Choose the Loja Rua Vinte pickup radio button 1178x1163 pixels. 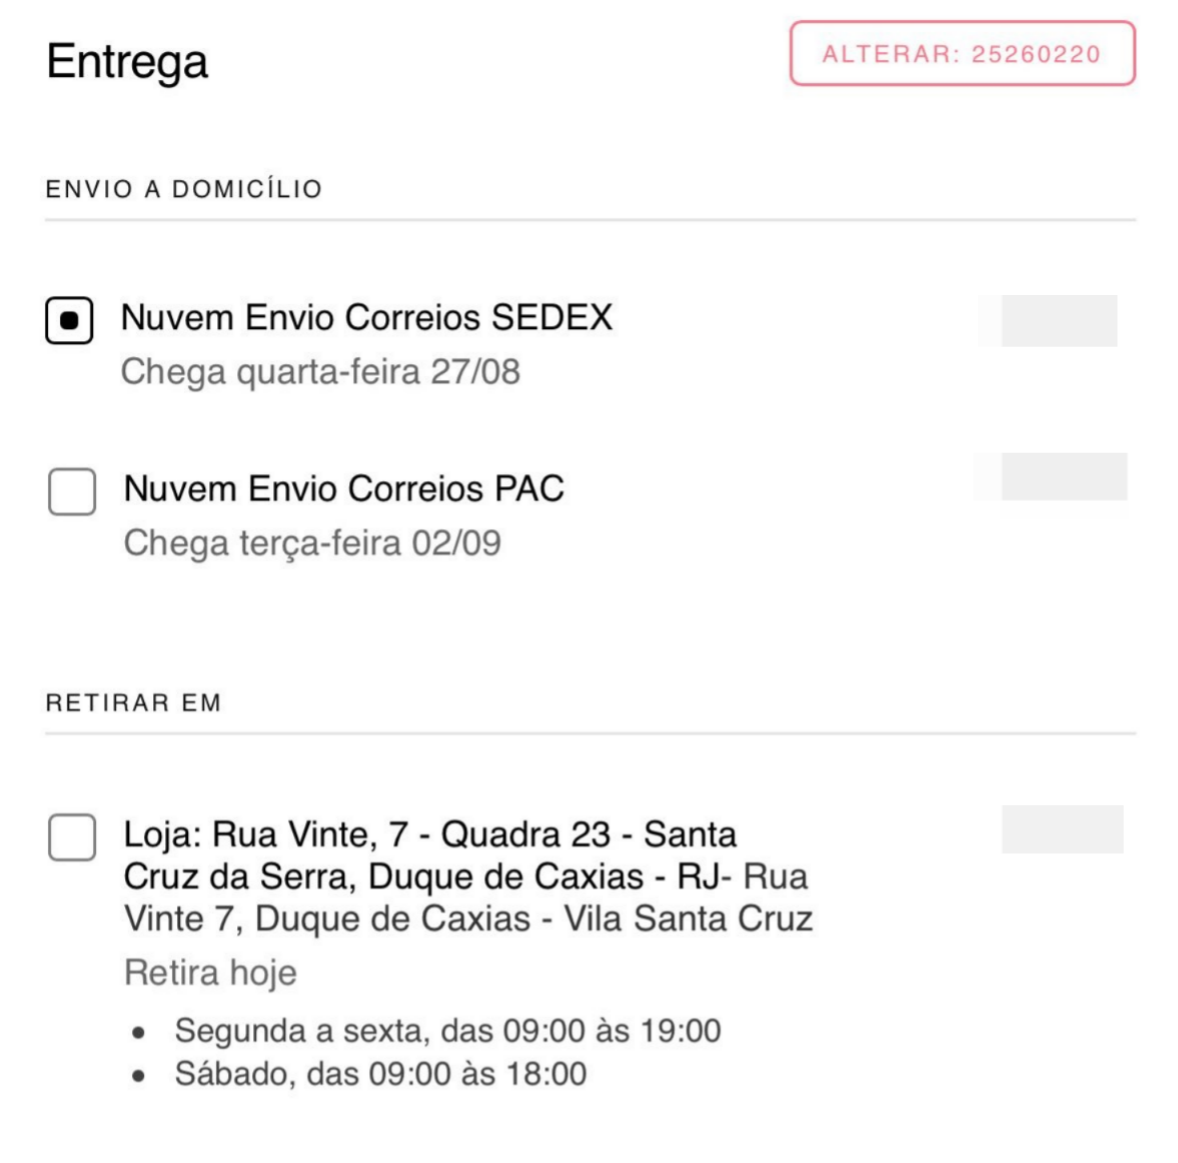[x=72, y=836]
